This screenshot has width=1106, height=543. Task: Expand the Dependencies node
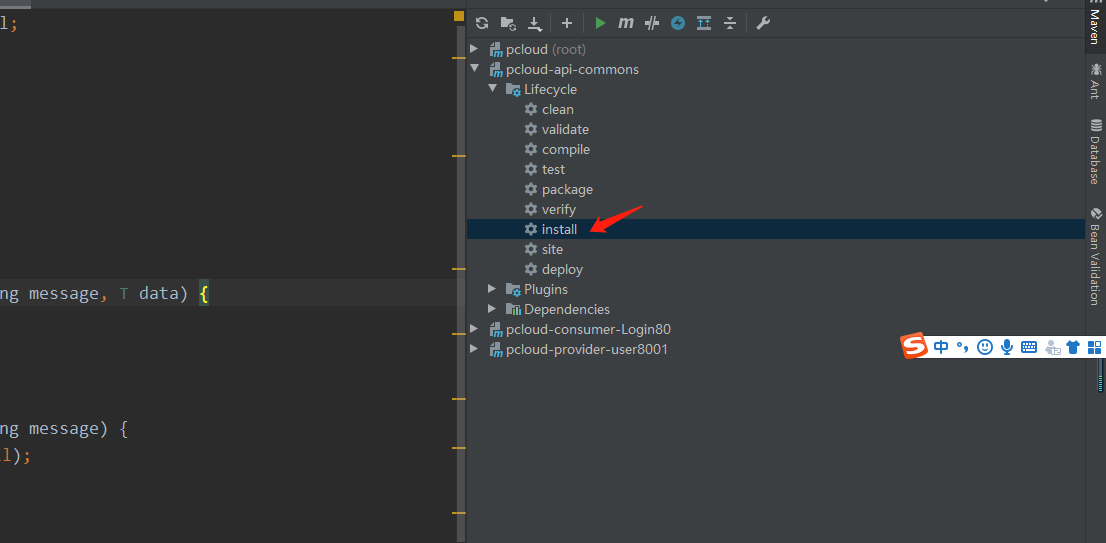[x=492, y=309]
